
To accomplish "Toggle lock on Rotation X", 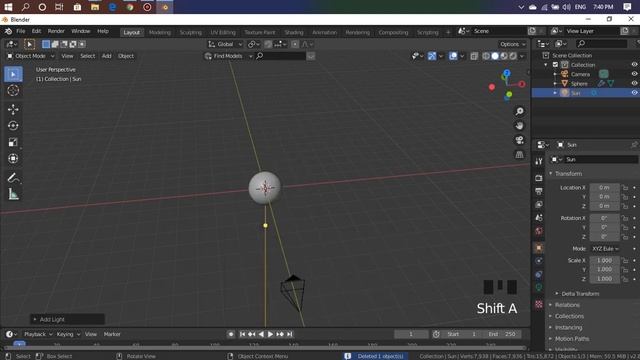I will click(x=625, y=218).
